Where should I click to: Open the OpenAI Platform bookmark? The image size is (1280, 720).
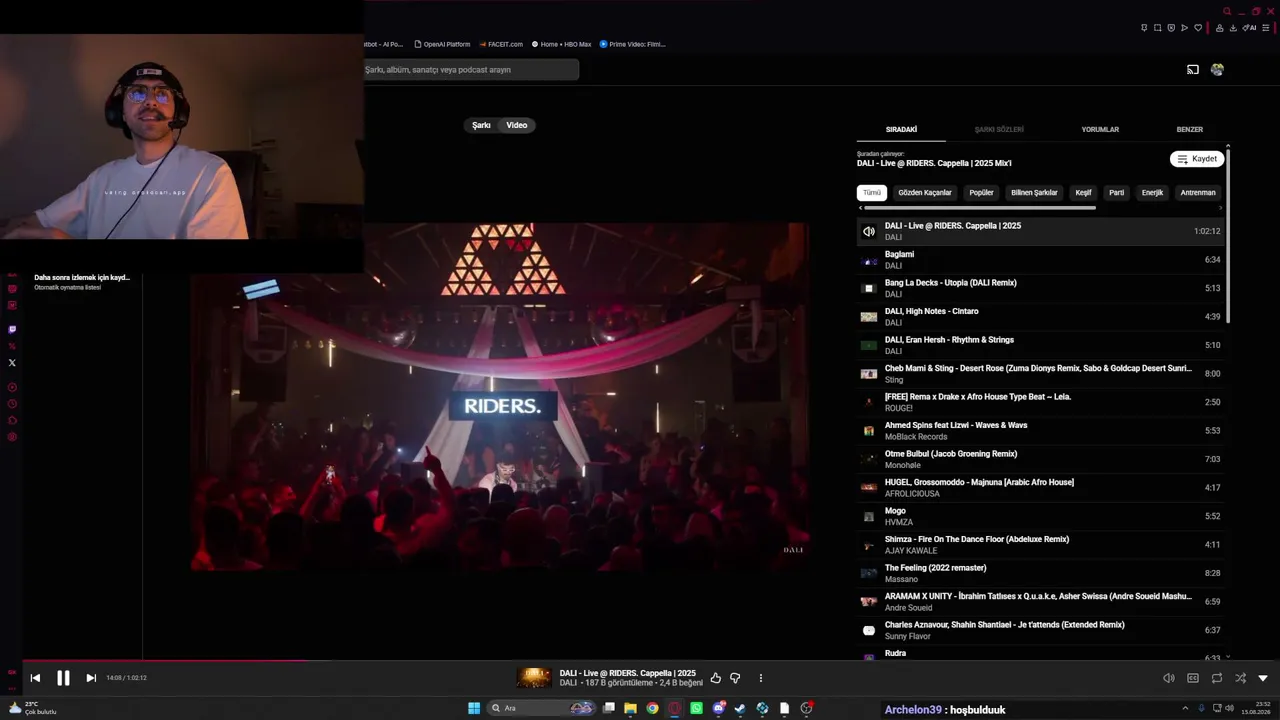(x=442, y=44)
